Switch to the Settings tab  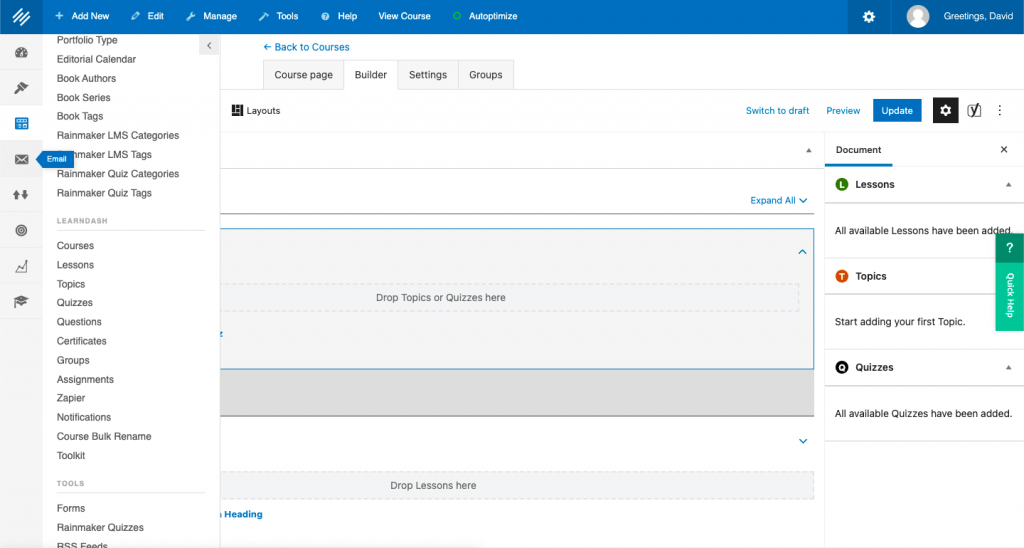pyautogui.click(x=428, y=75)
